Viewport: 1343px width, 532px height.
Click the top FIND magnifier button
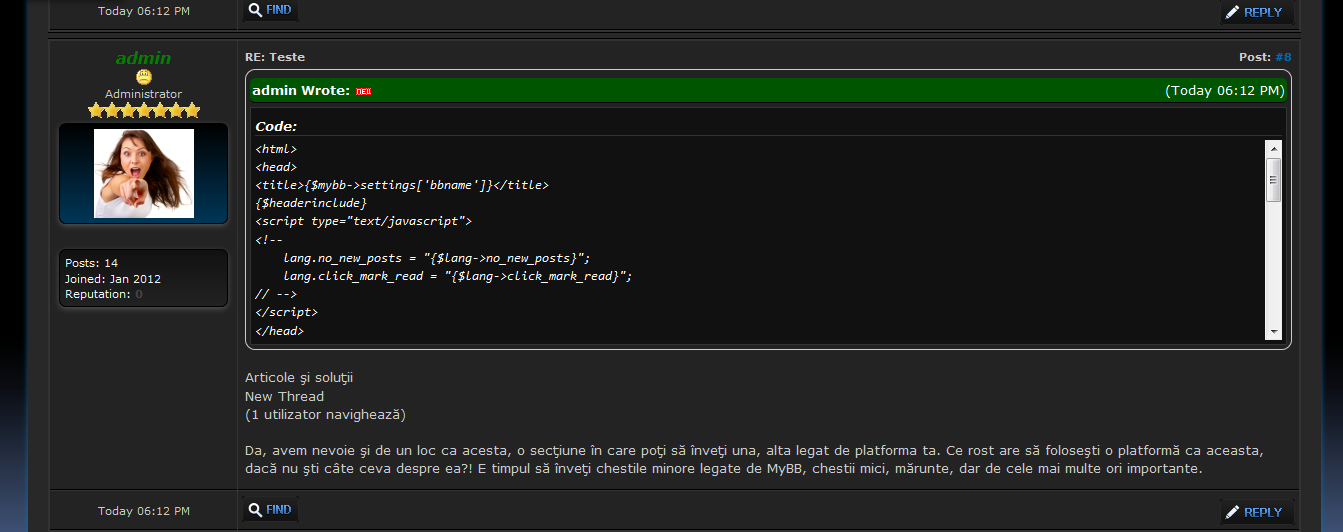click(270, 10)
